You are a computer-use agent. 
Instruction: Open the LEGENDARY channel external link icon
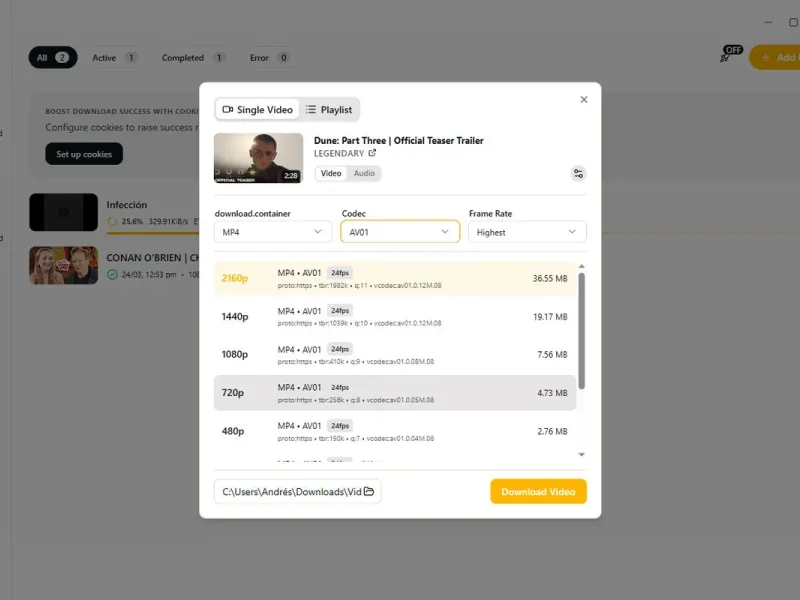[x=372, y=153]
